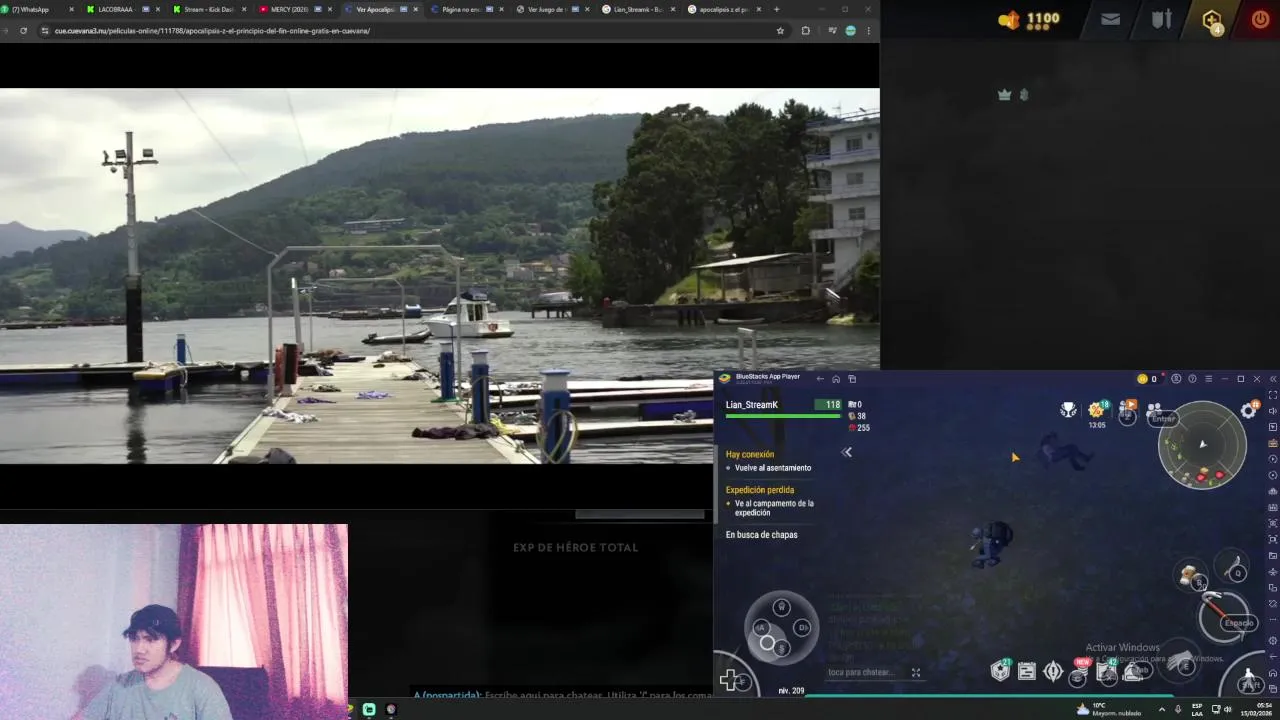The image size is (1280, 720).
Task: Open the map icon with badge 42
Action: (1106, 671)
